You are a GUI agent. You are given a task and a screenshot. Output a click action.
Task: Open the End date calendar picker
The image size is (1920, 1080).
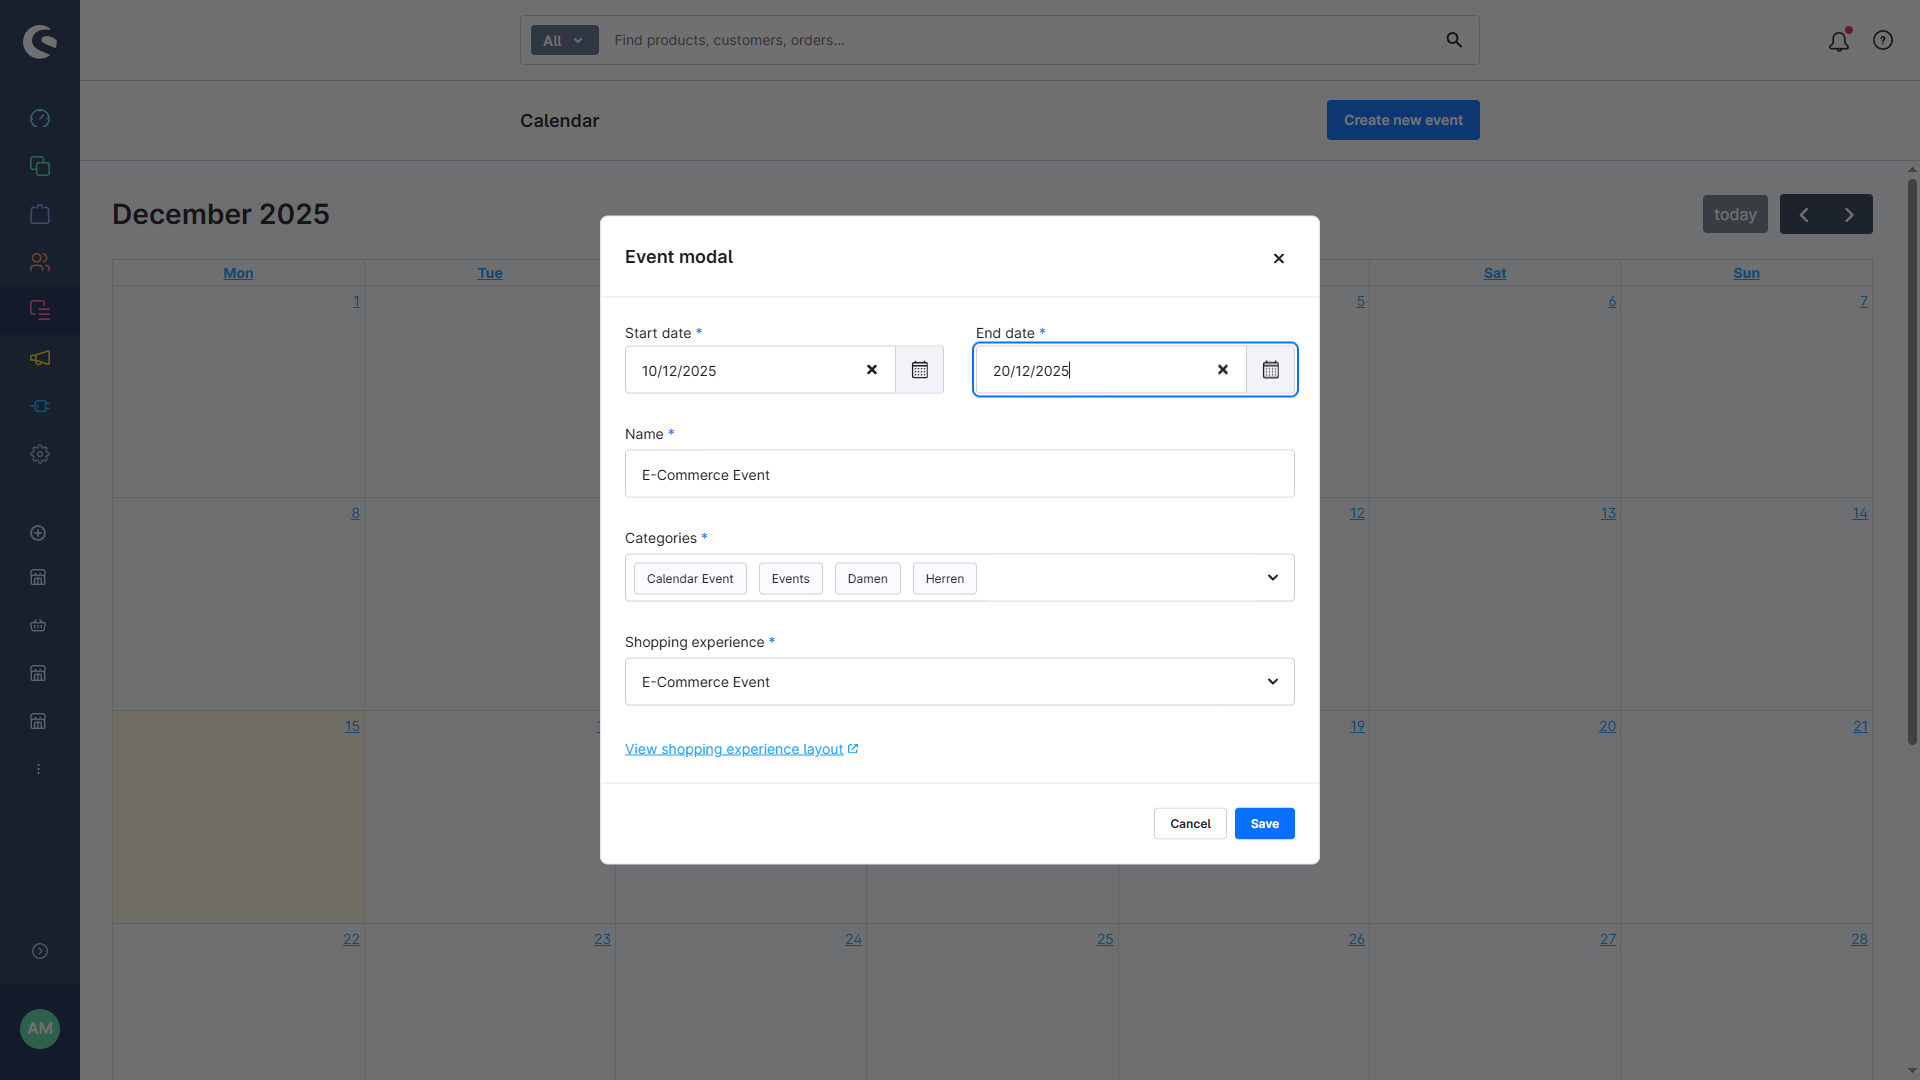click(1270, 370)
